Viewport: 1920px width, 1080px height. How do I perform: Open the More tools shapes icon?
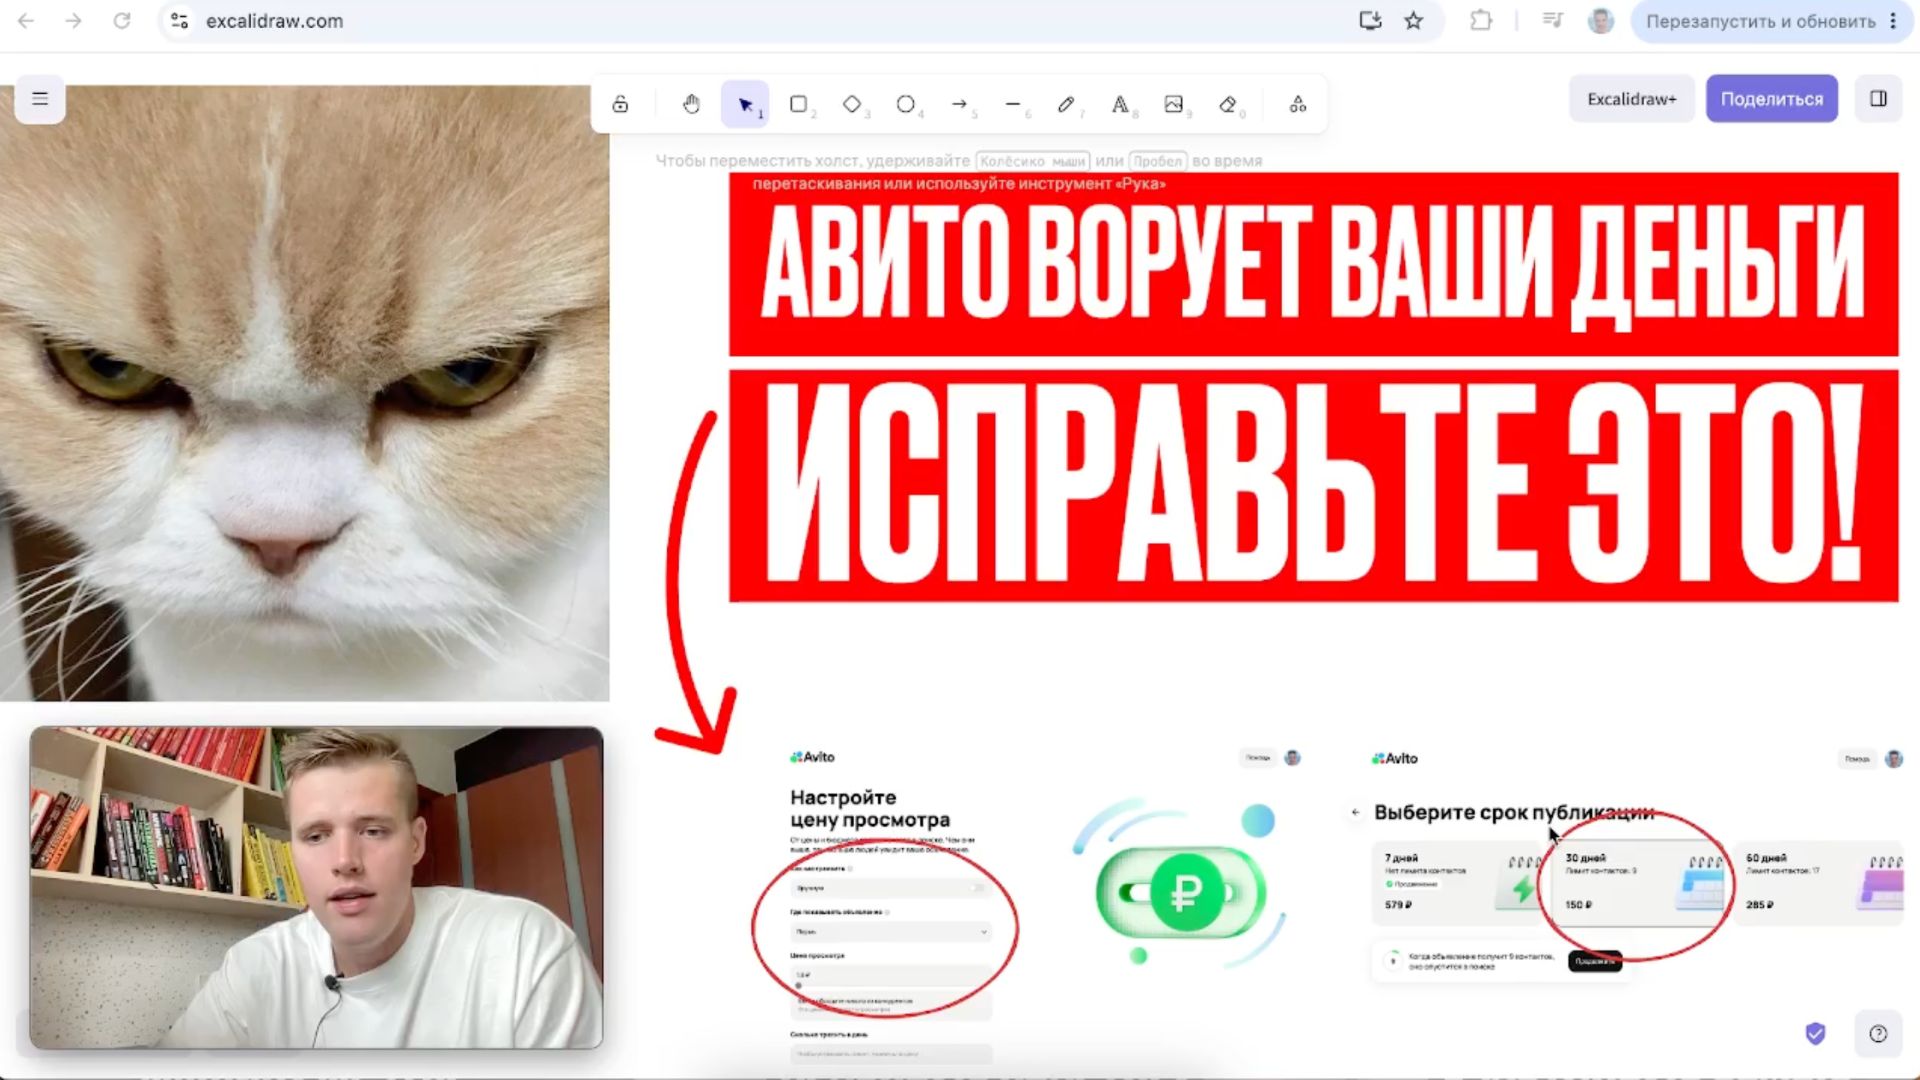[x=1298, y=104]
